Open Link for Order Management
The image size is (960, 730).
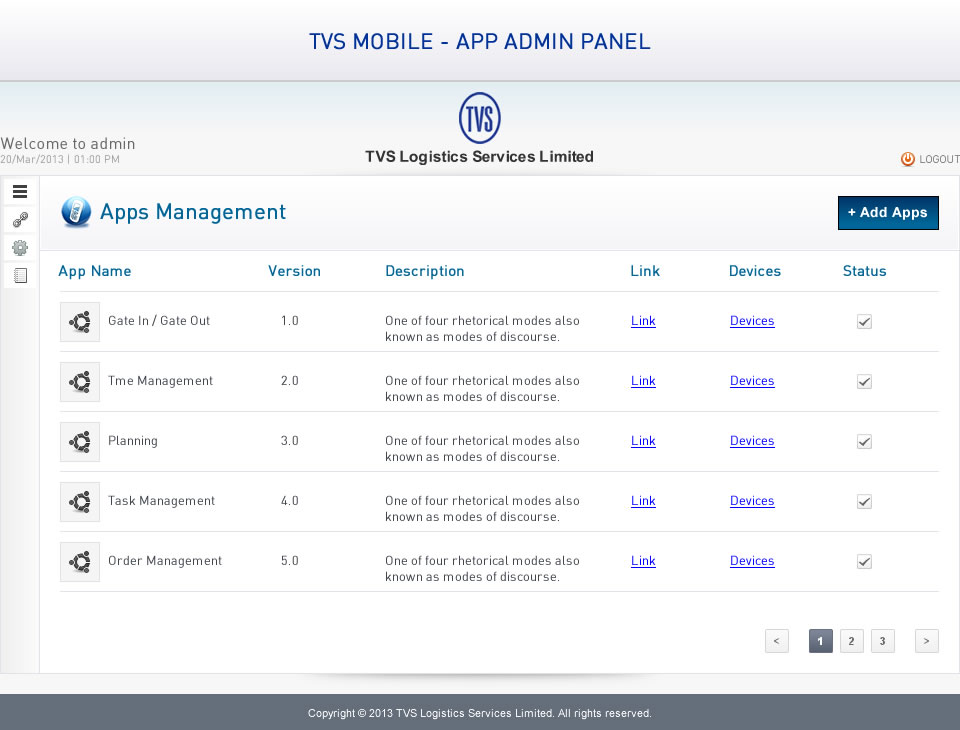643,561
